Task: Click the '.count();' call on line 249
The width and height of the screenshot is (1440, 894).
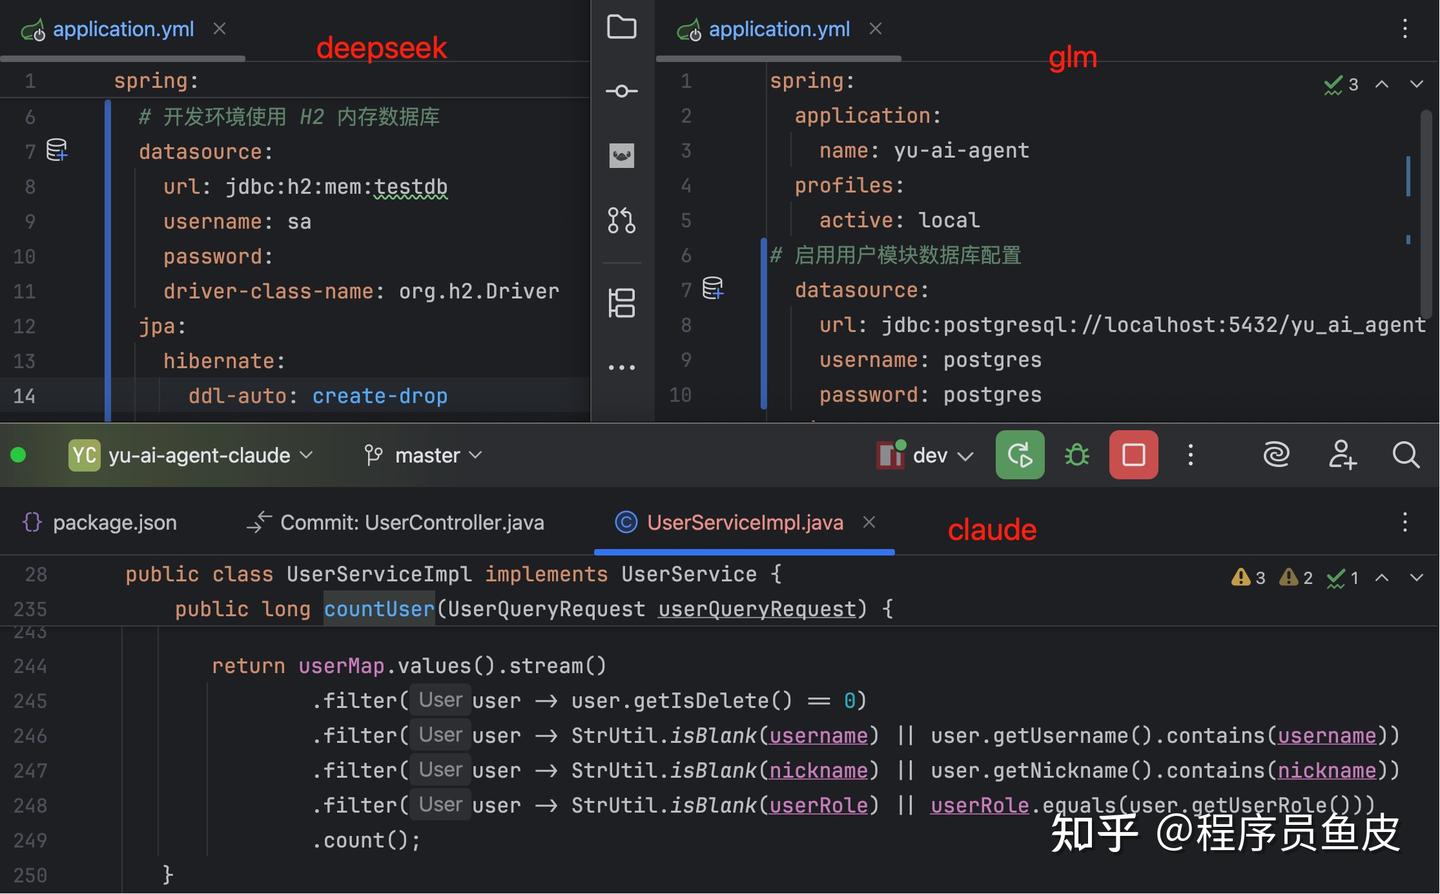Action: click(366, 840)
